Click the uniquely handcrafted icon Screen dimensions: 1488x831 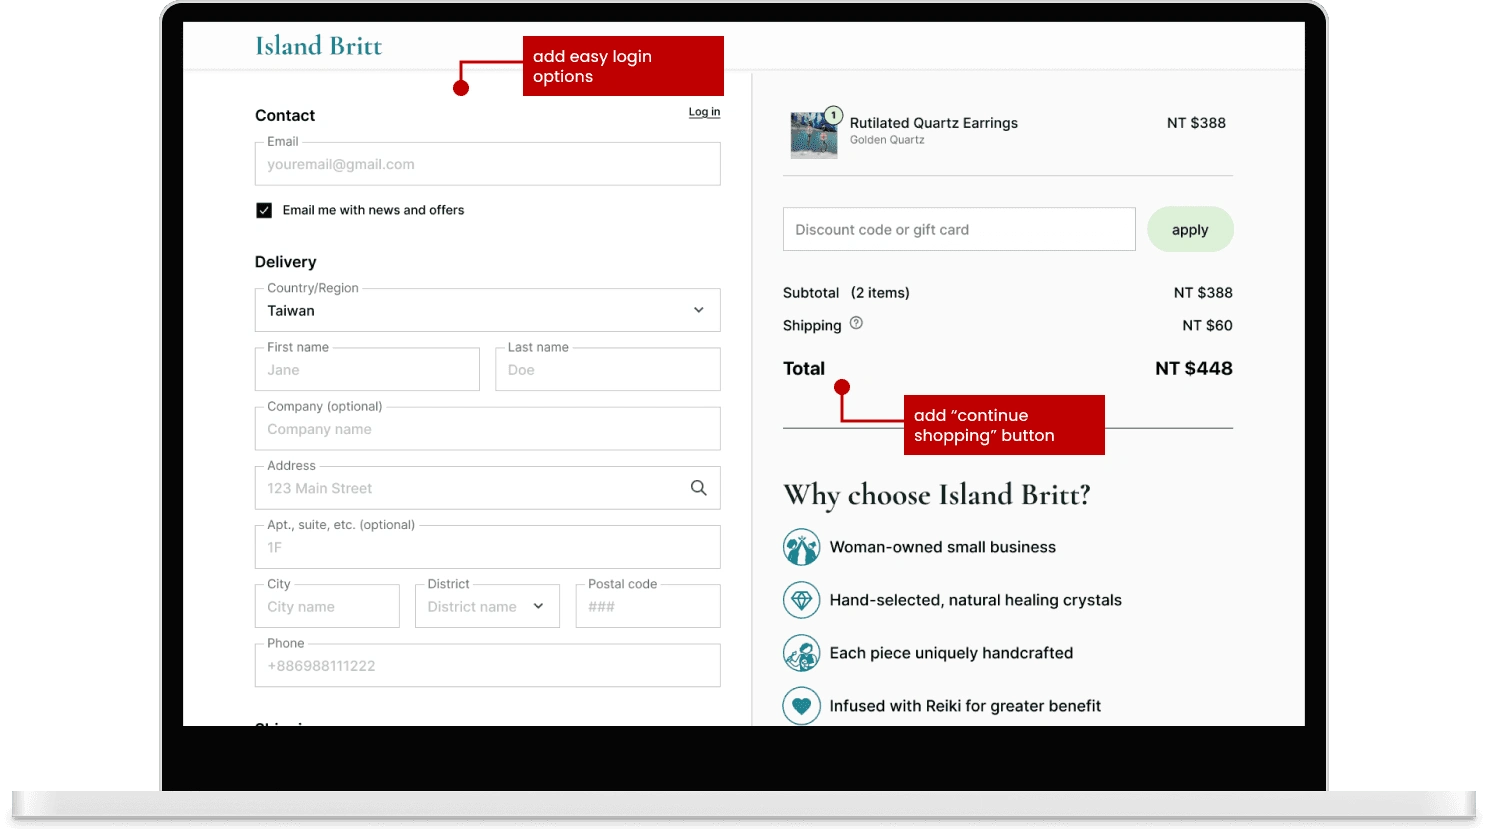tap(801, 653)
